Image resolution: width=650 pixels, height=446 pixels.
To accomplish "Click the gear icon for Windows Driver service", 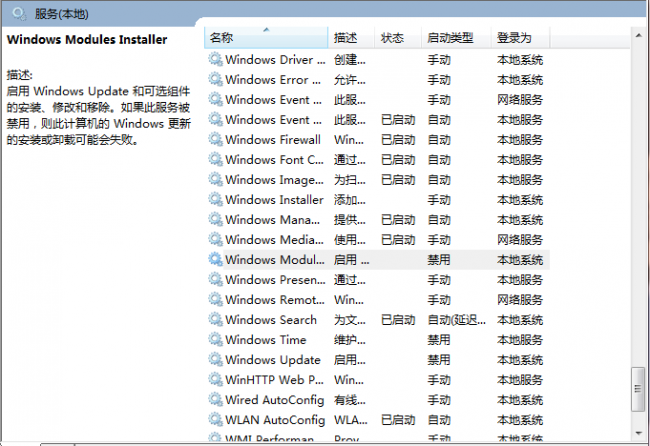I will pyautogui.click(x=215, y=59).
